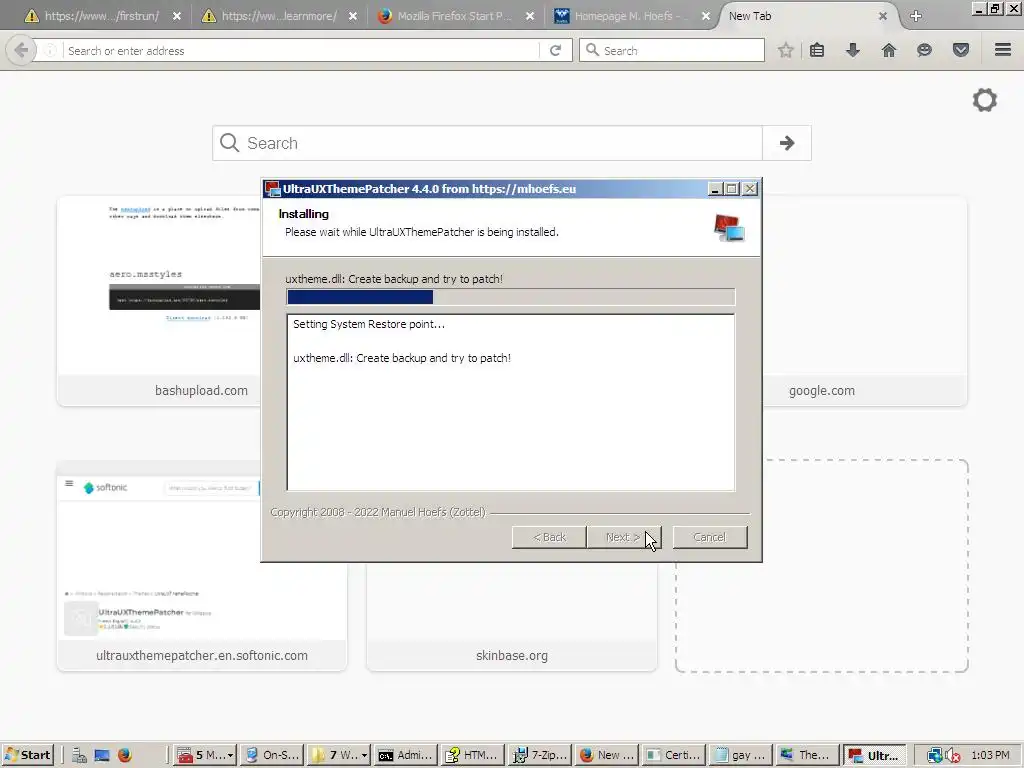Open new tab page settings gear
The image size is (1024, 768).
pyautogui.click(x=985, y=100)
